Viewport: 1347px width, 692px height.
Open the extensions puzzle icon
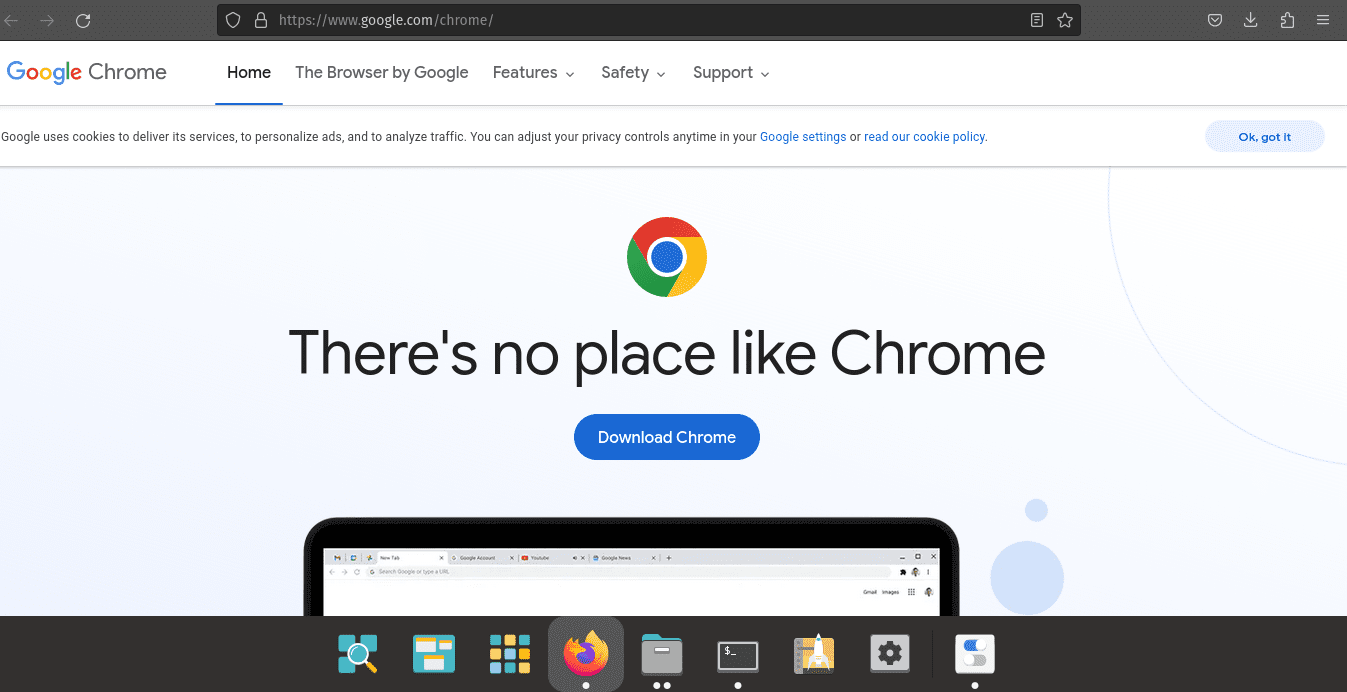(x=1288, y=20)
